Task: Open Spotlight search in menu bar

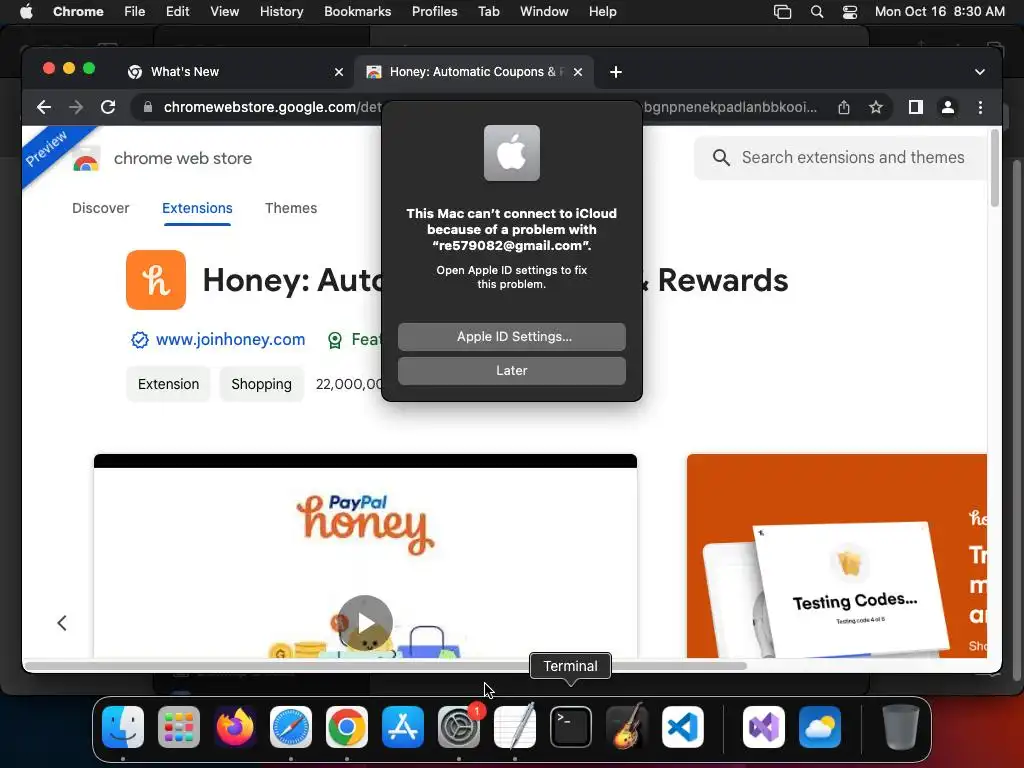Action: coord(816,11)
